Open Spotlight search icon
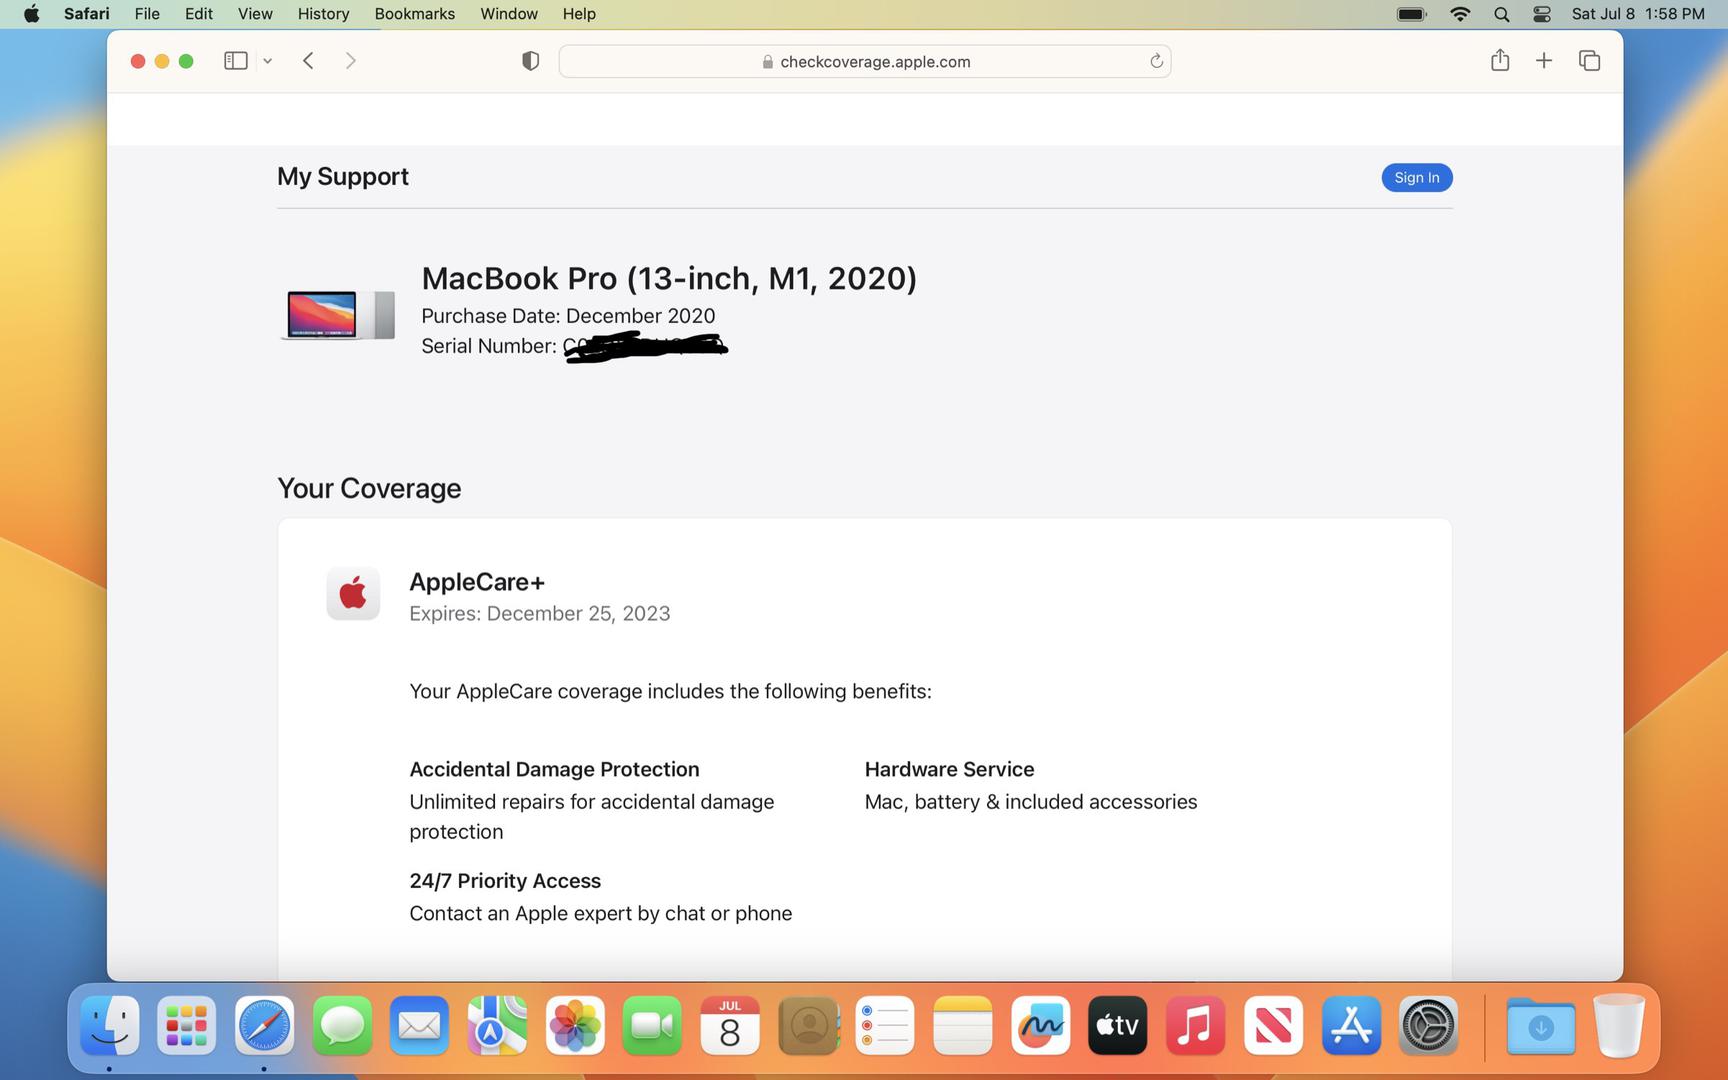The height and width of the screenshot is (1080, 1728). point(1501,14)
